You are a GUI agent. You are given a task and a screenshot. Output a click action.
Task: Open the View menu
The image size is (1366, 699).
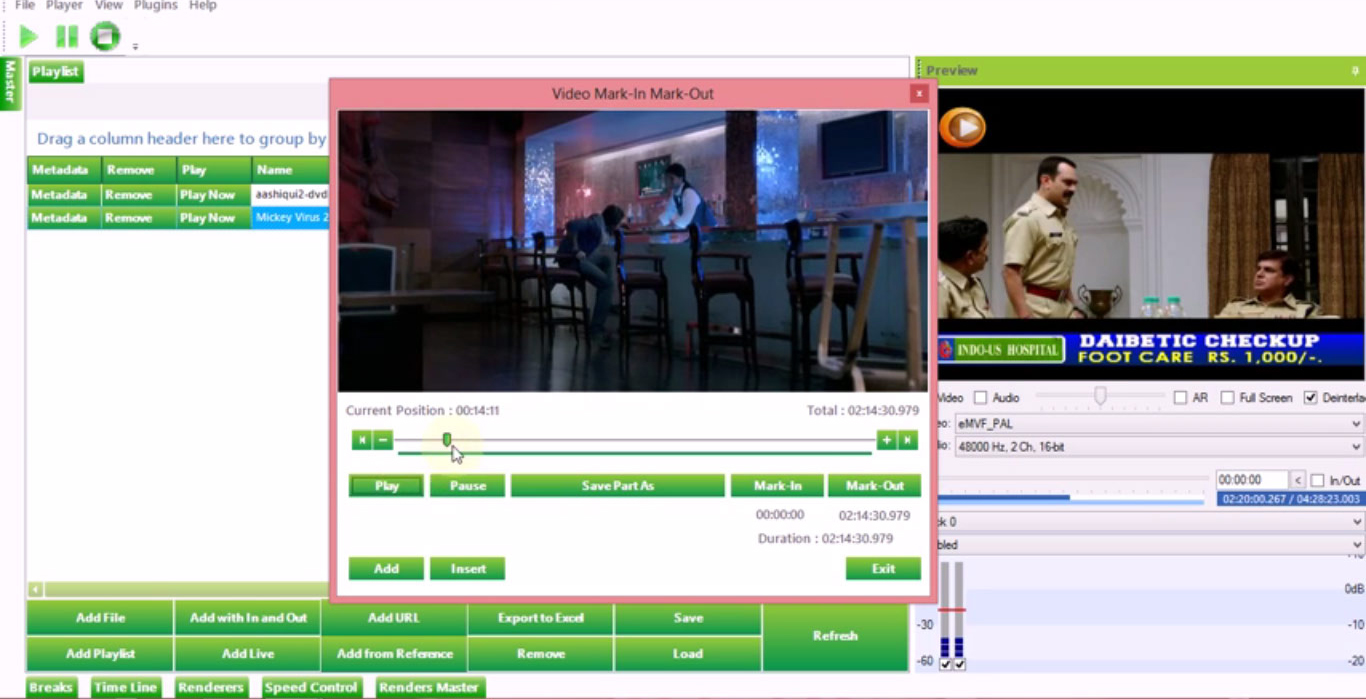tap(109, 5)
